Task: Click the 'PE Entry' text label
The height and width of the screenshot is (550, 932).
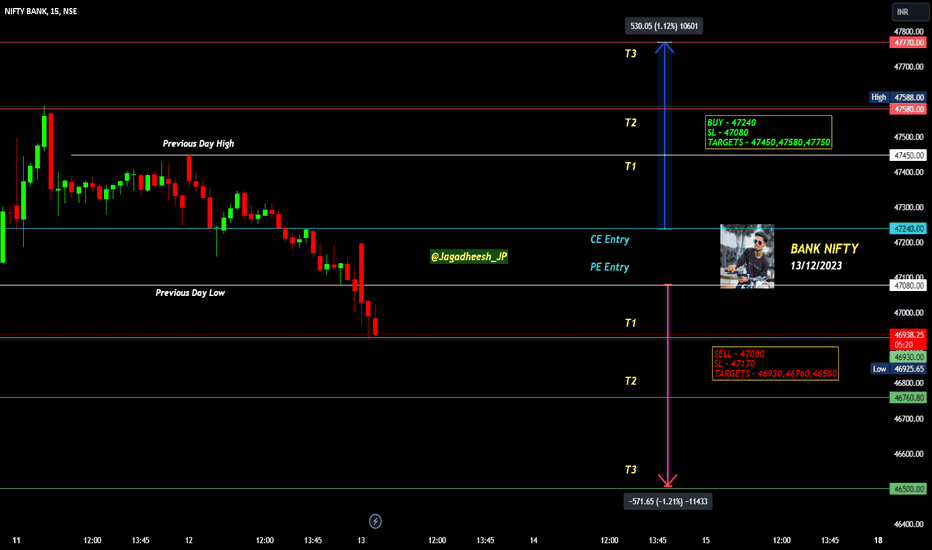Action: [x=610, y=267]
